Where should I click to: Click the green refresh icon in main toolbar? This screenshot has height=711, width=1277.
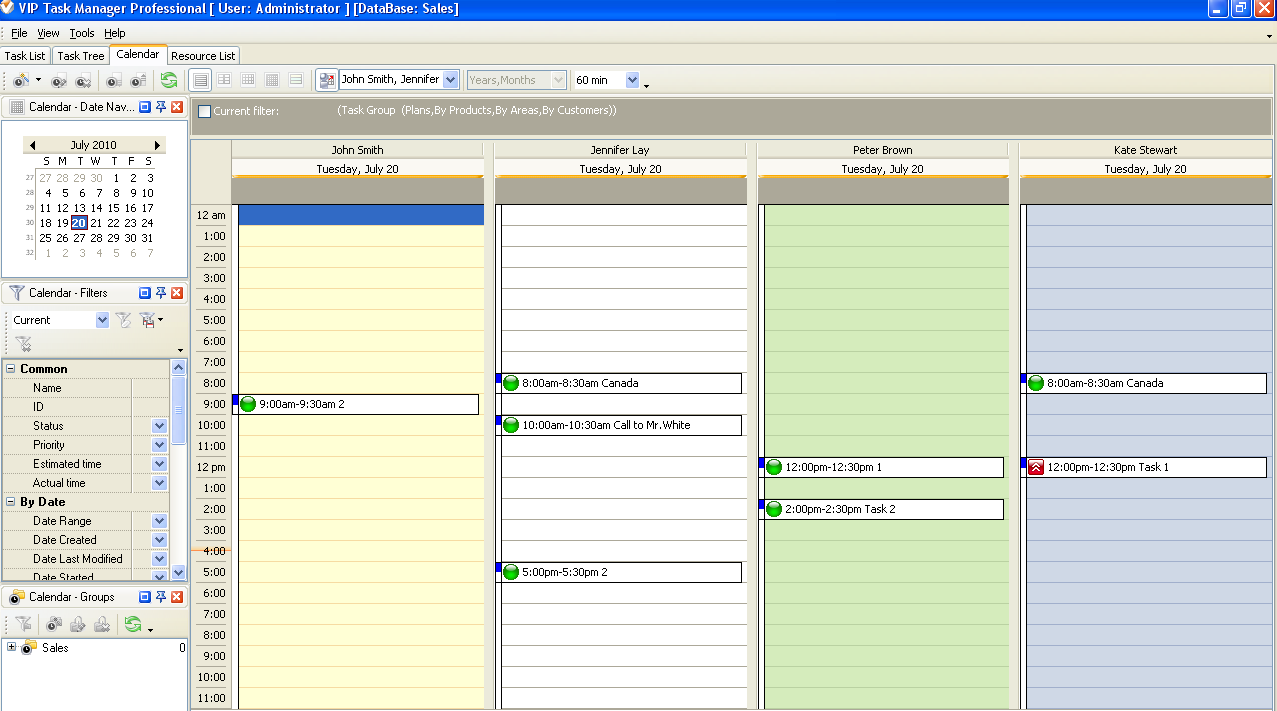click(x=168, y=80)
